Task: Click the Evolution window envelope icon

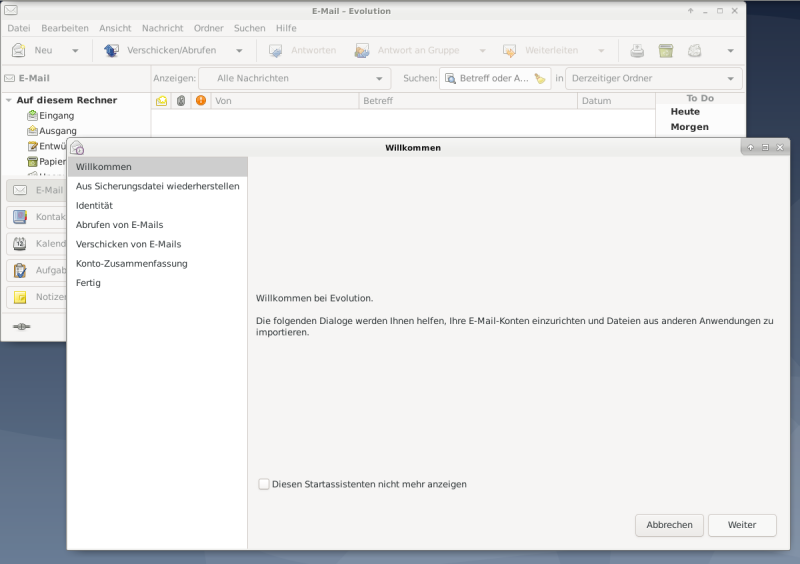Action: pyautogui.click(x=11, y=10)
